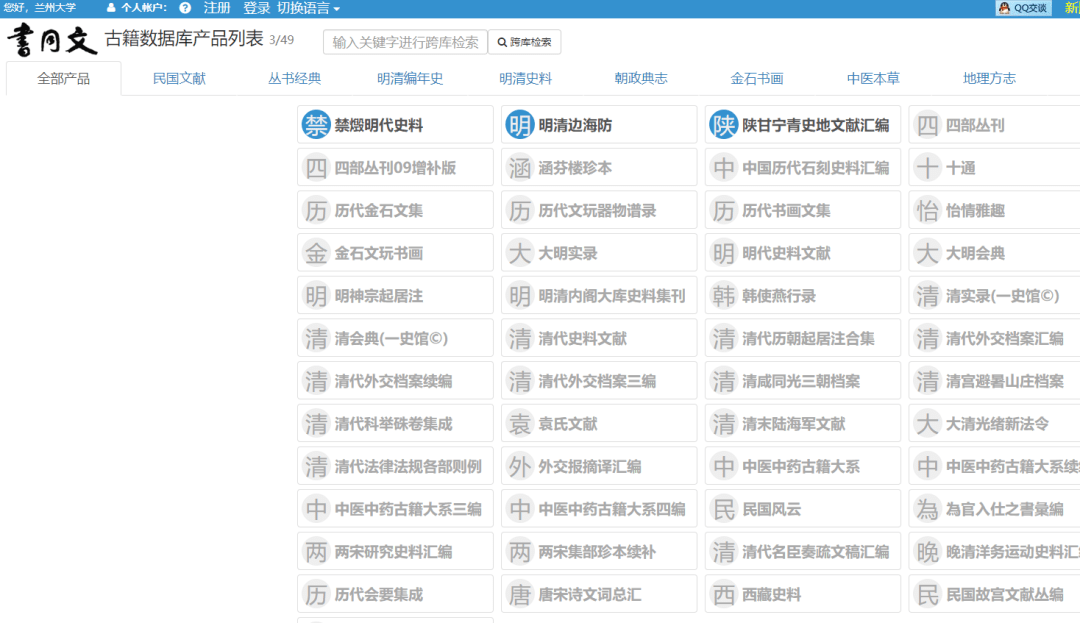The height and width of the screenshot is (623, 1080).
Task: Click the 两 icon of 两宋研究史料汇编
Action: pos(316,552)
